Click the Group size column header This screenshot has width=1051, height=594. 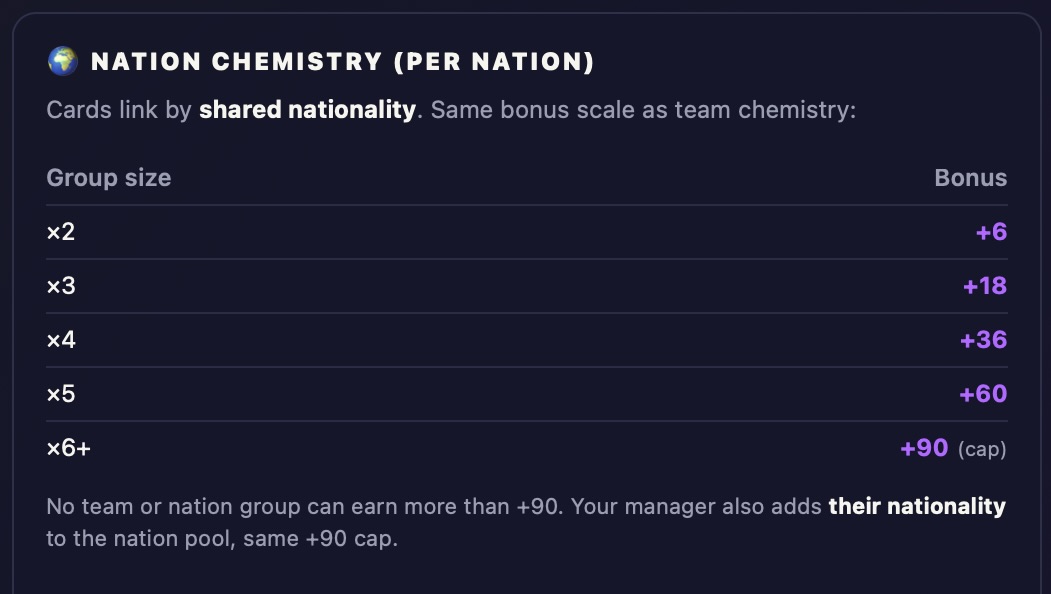(x=109, y=178)
